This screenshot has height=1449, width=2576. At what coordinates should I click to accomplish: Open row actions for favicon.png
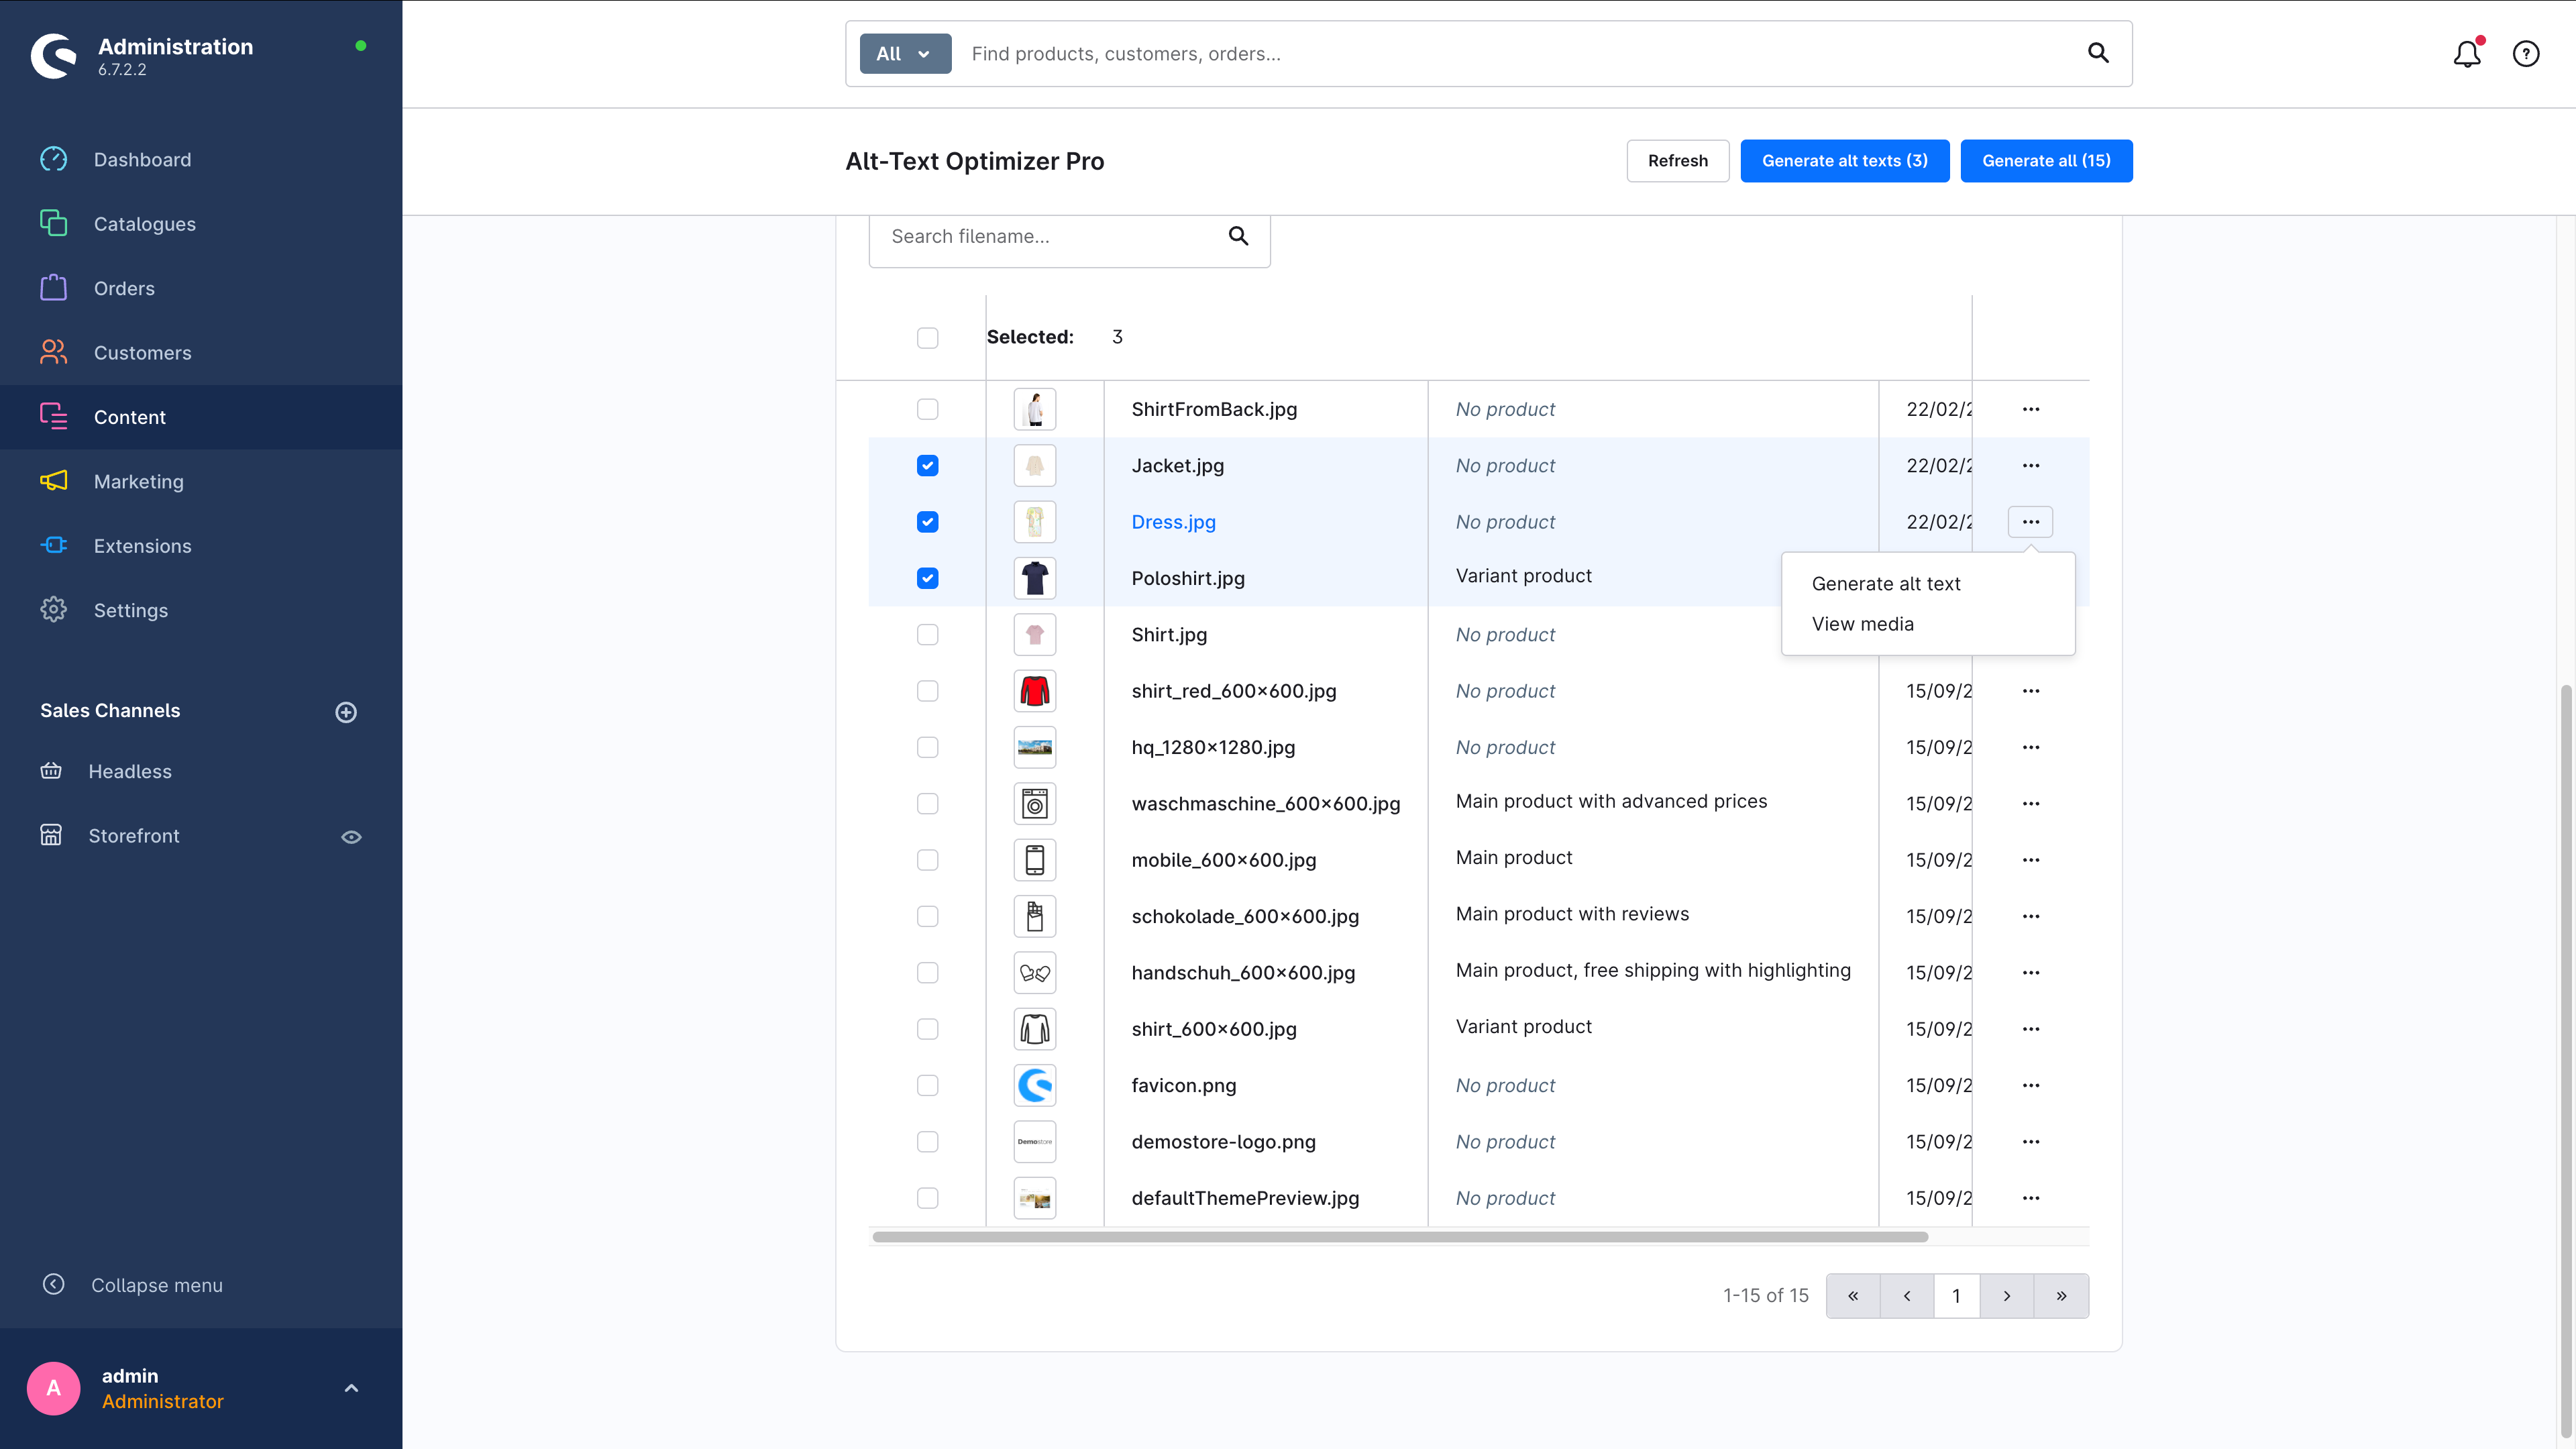[x=2030, y=1085]
